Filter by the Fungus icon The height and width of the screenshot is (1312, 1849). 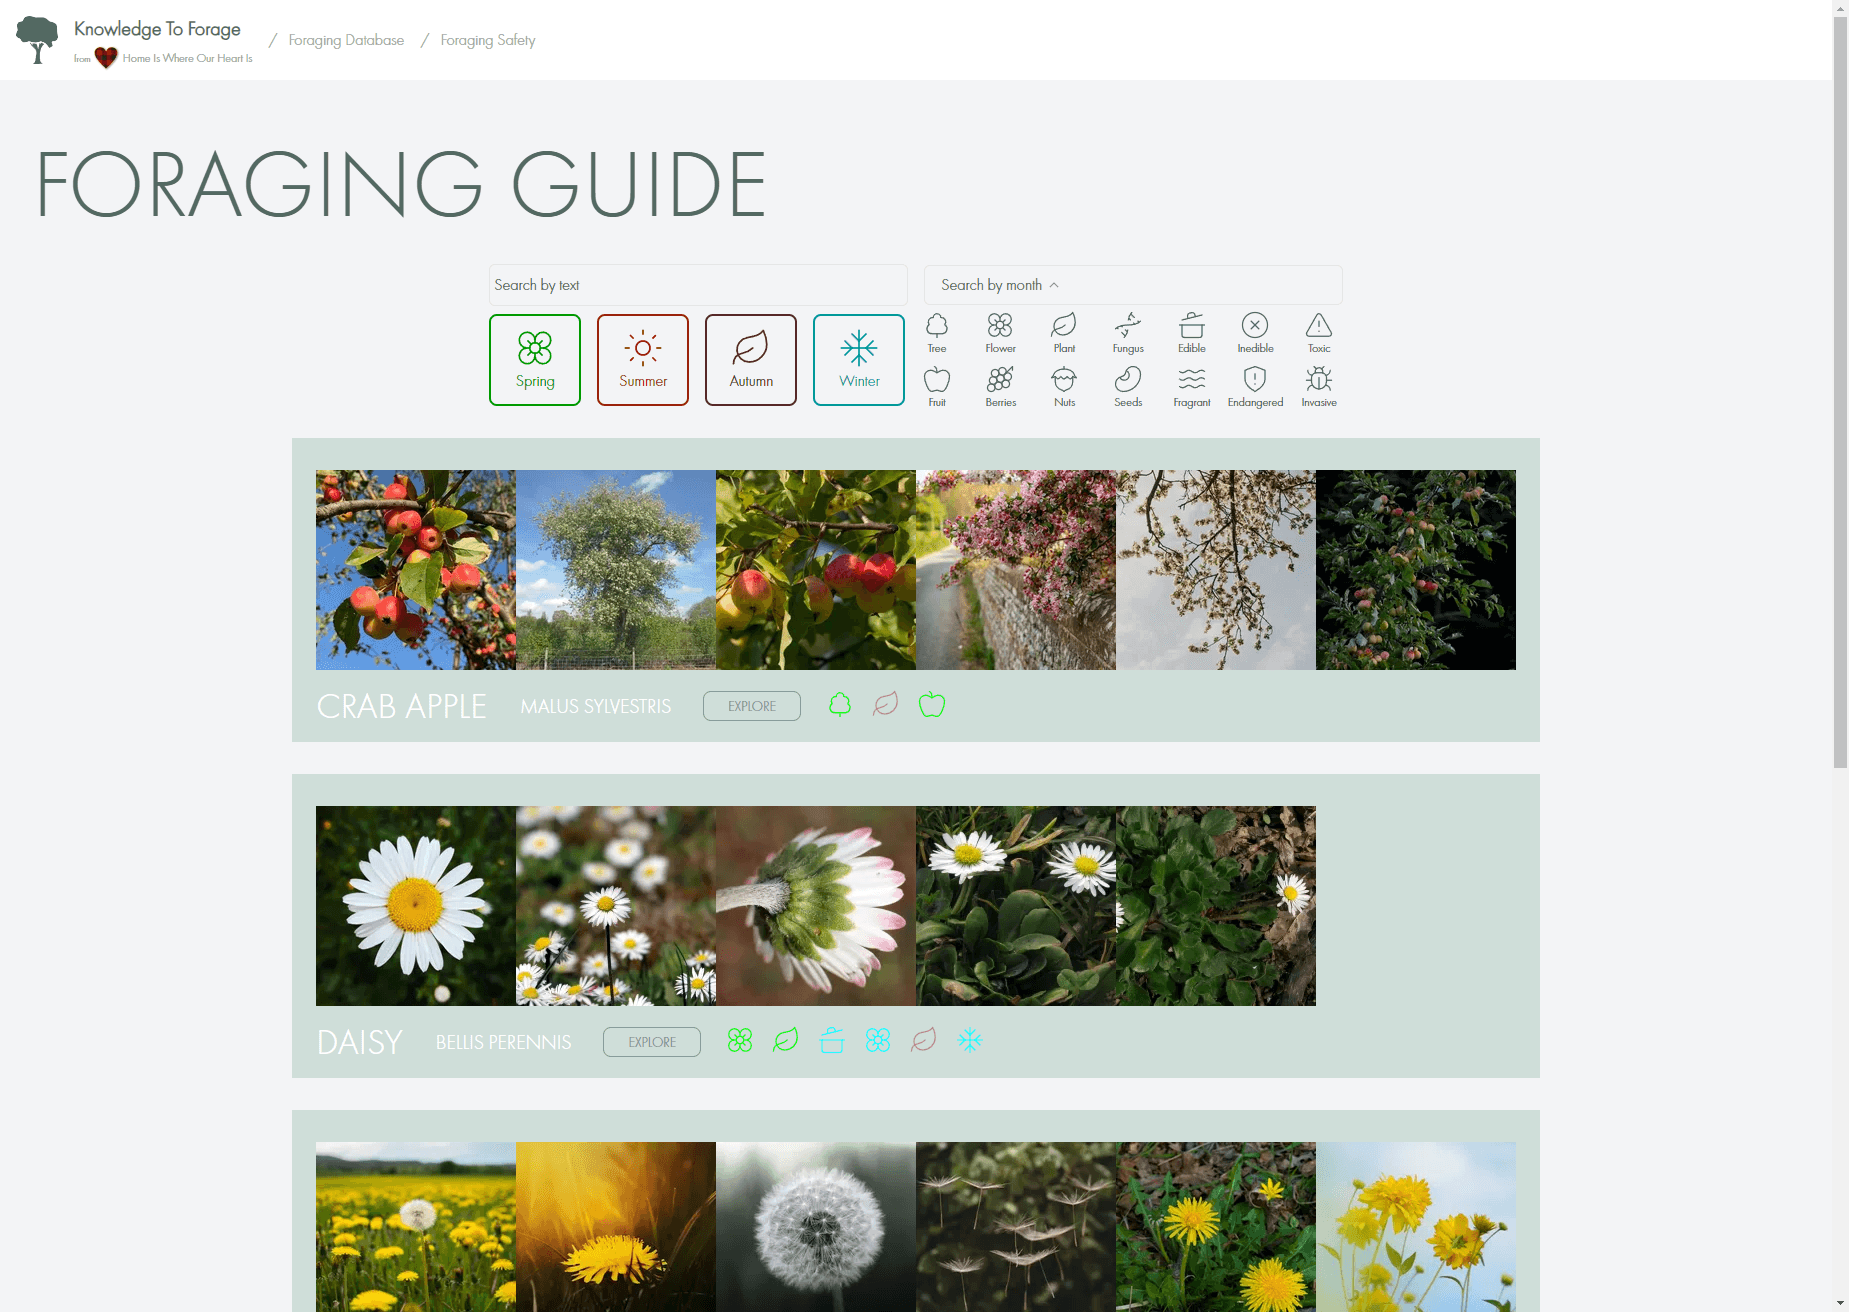(1128, 333)
